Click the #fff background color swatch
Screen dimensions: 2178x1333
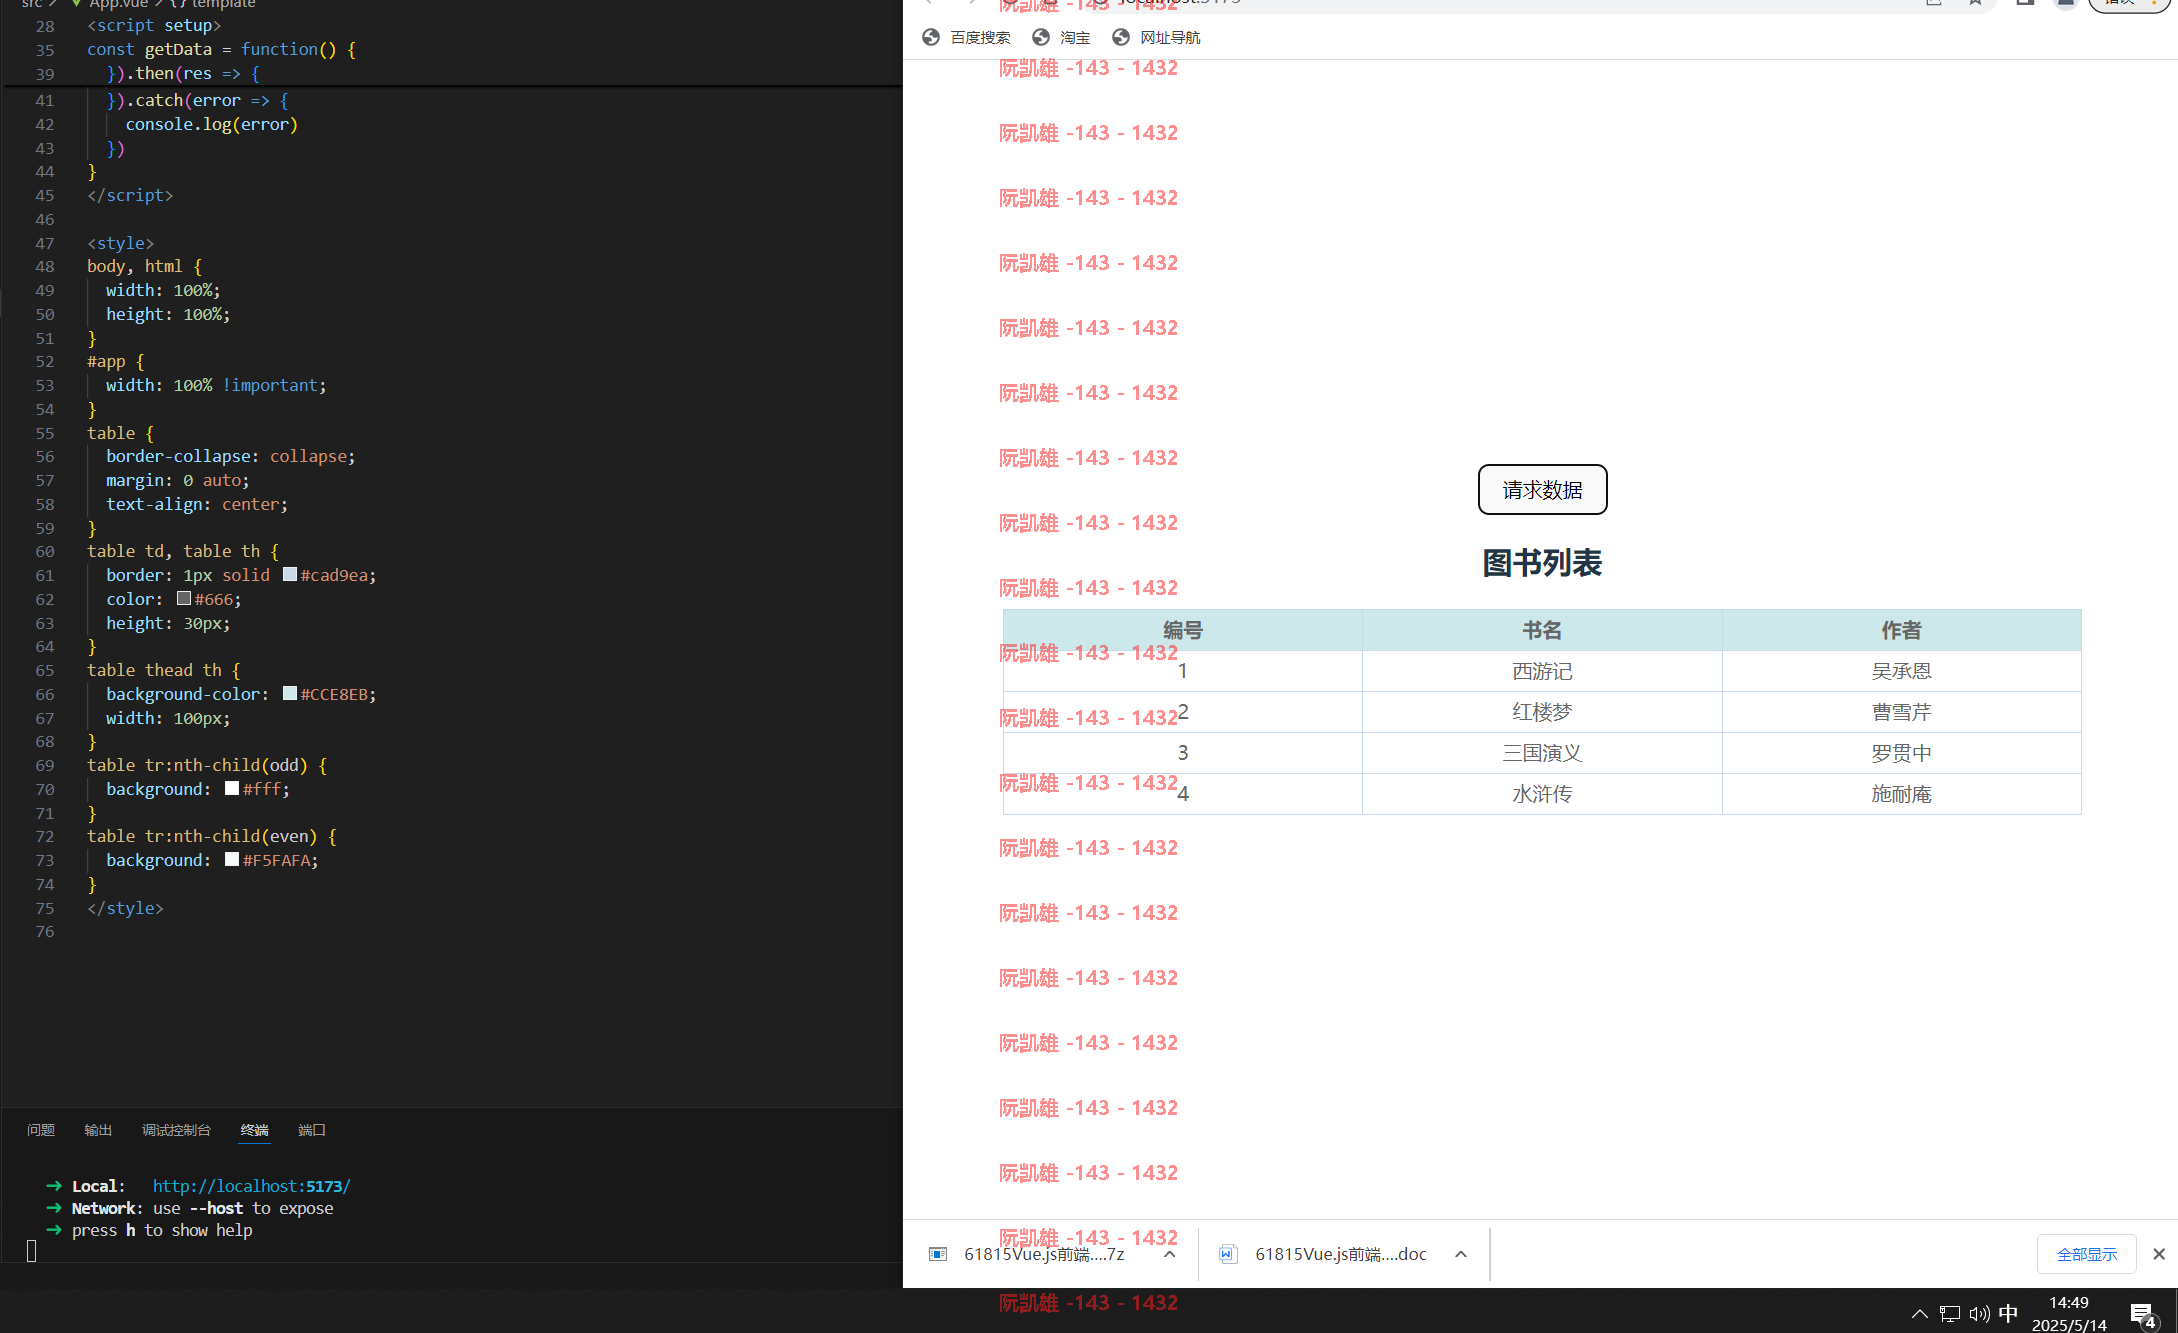pyautogui.click(x=232, y=788)
